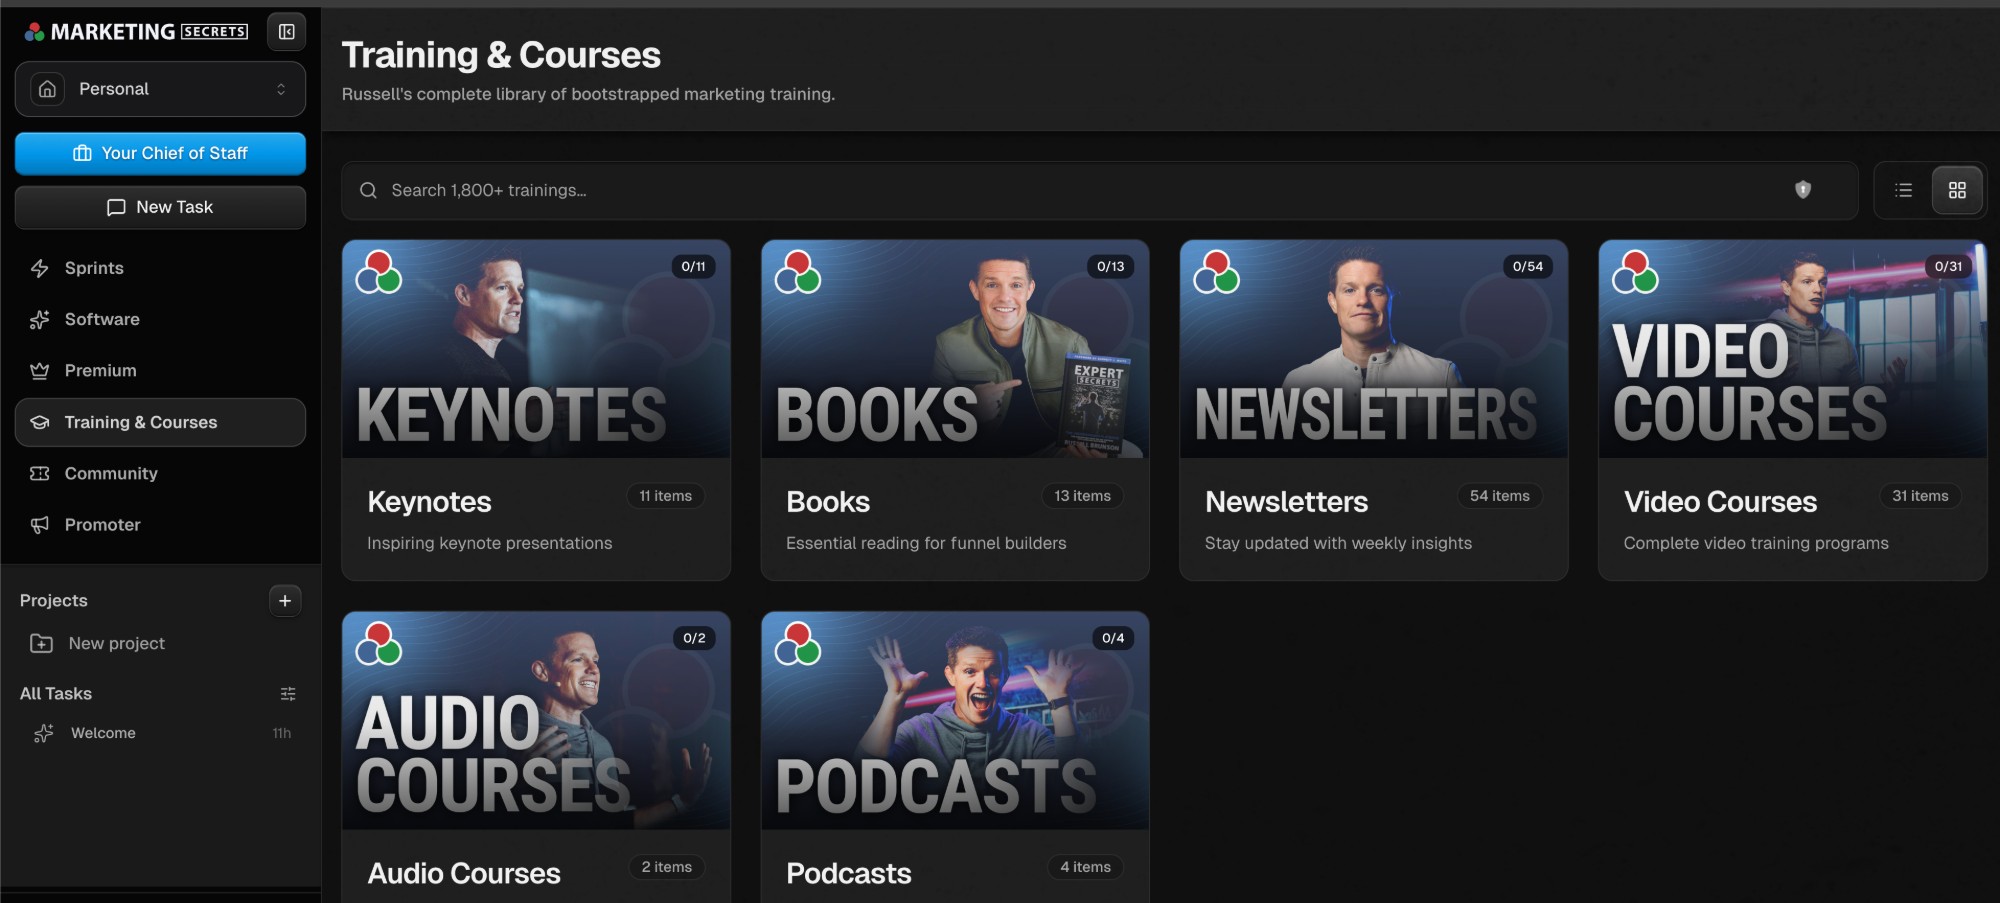
Task: Open the All Tasks filter options
Action: pos(288,693)
